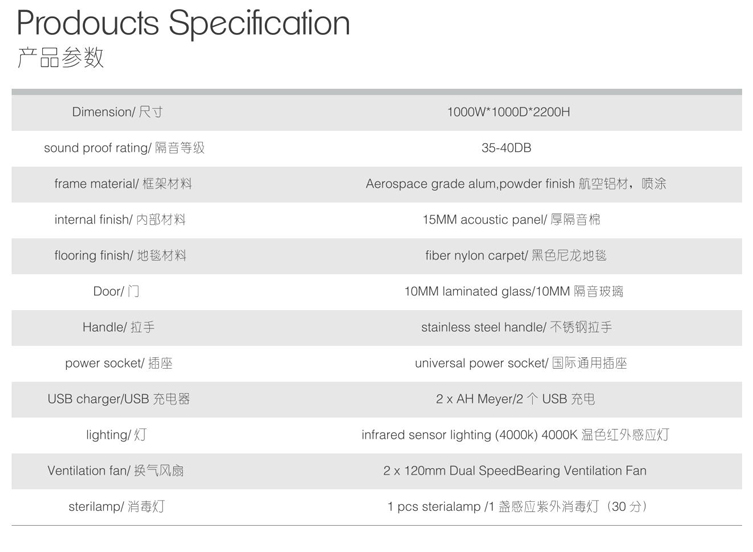Viewport: 753px width, 552px height.
Task: Click the 1000W*1000D*2200H dimension value
Action: (509, 112)
